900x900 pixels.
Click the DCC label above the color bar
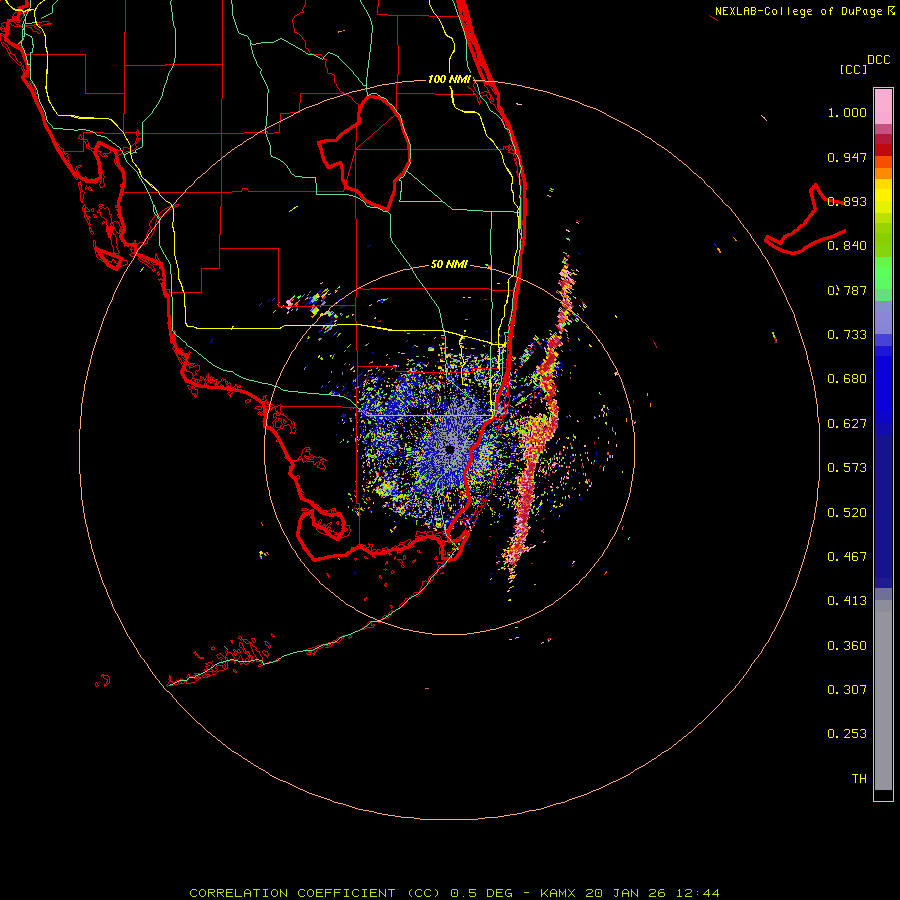pyautogui.click(x=878, y=60)
